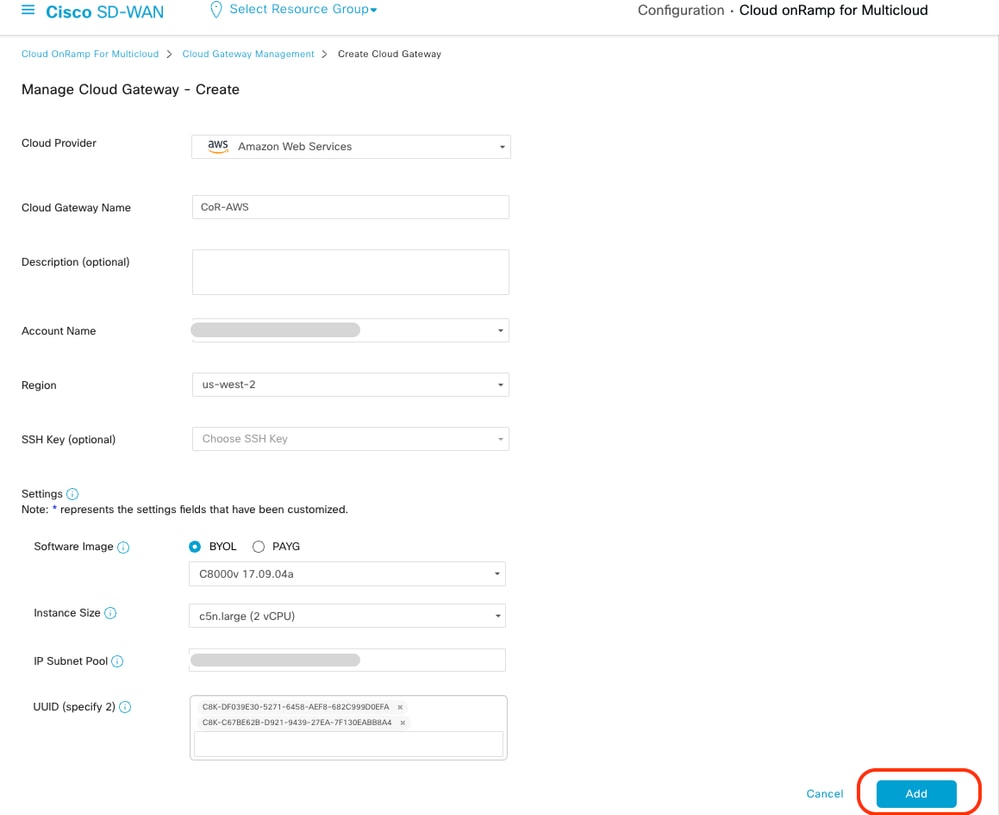The image size is (999, 815).
Task: Show info tooltip for Instance Size
Action: coord(110,613)
